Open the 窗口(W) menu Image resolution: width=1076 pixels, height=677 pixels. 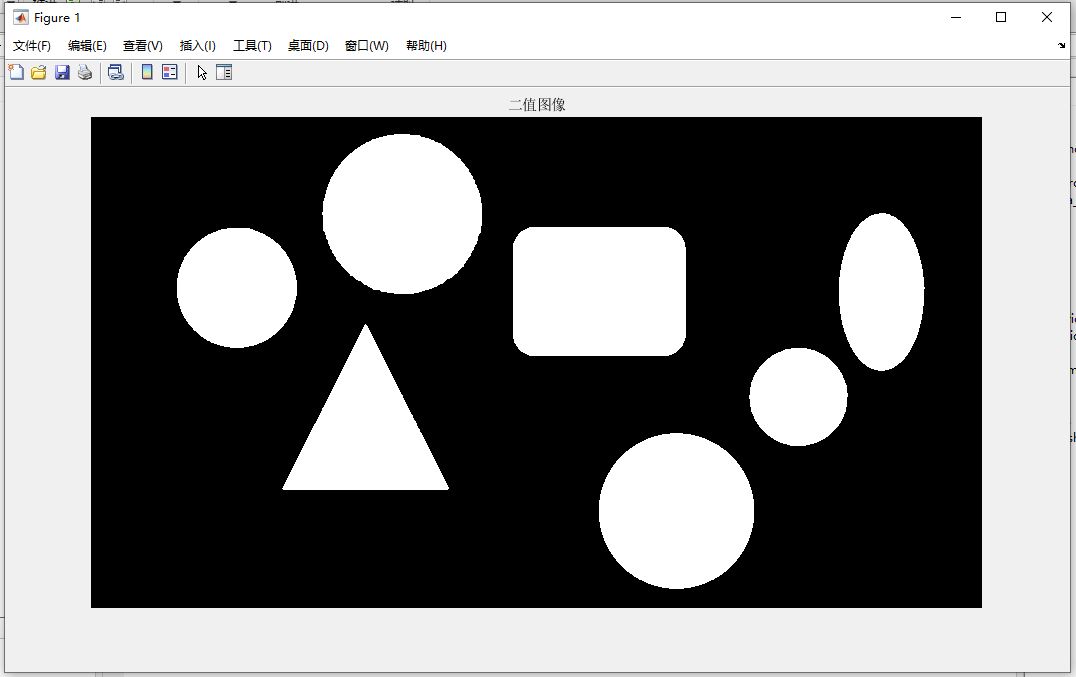point(366,45)
